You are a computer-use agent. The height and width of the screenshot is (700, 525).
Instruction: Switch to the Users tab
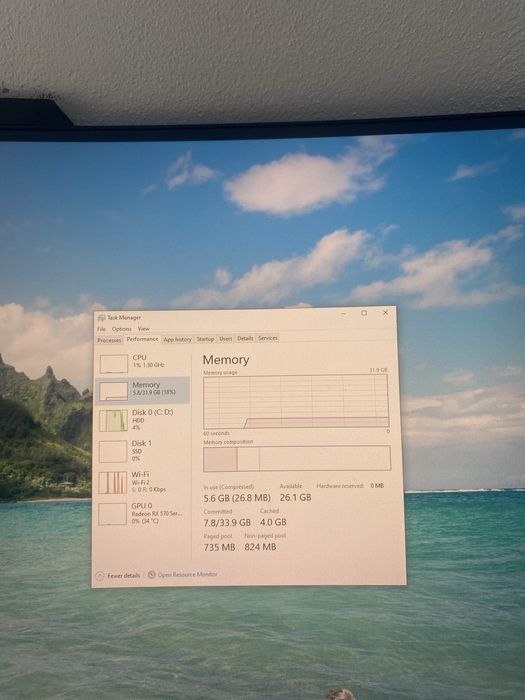225,338
